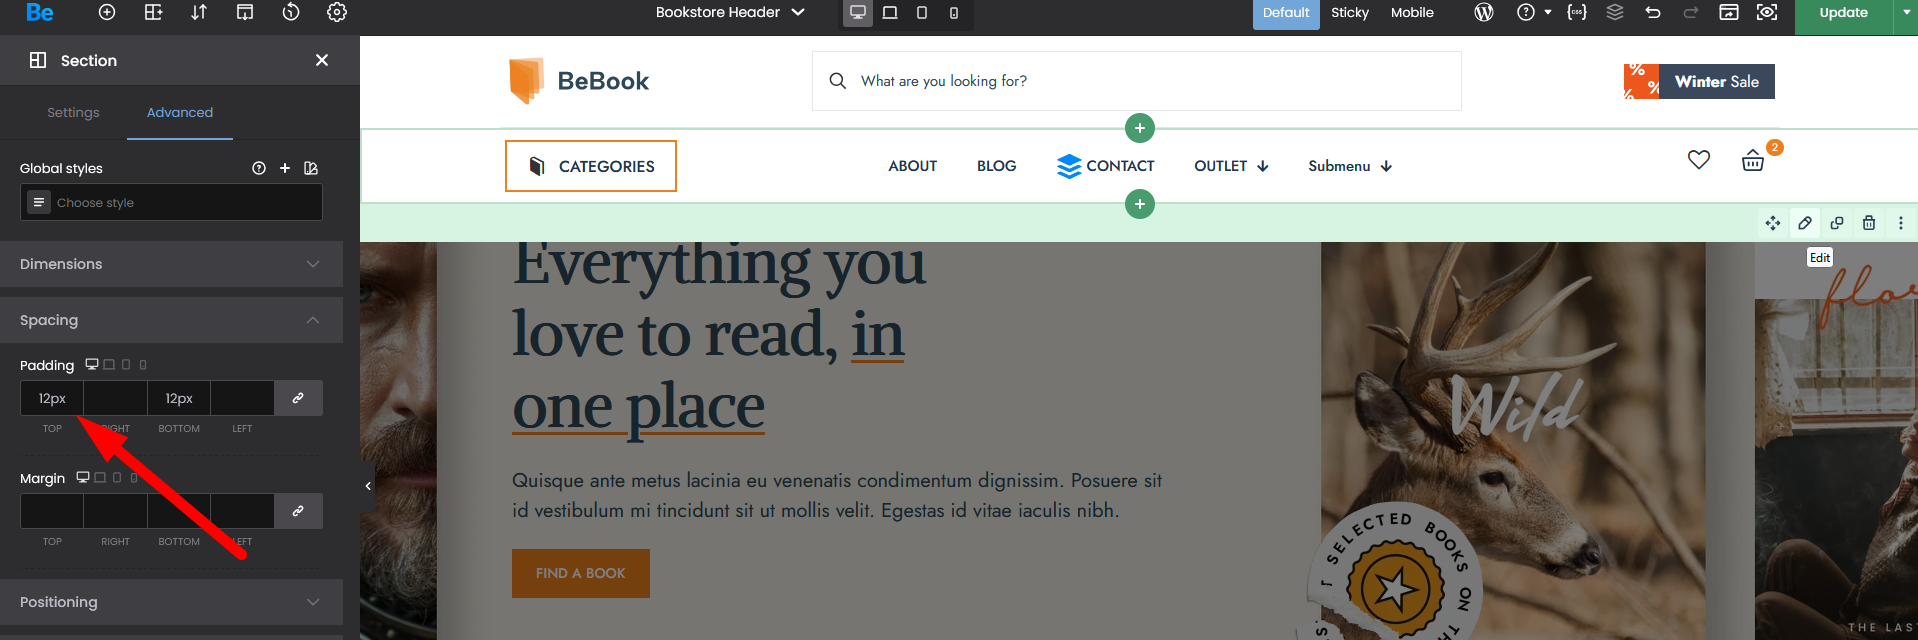Select laptop device for Padding
This screenshot has height=640, width=1918.
[x=109, y=364]
